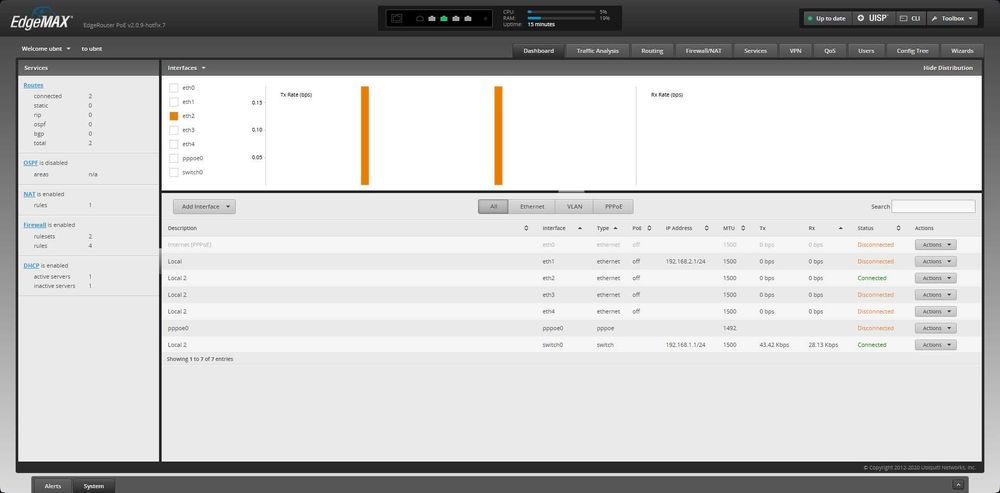Show All interfaces filter

point(494,207)
